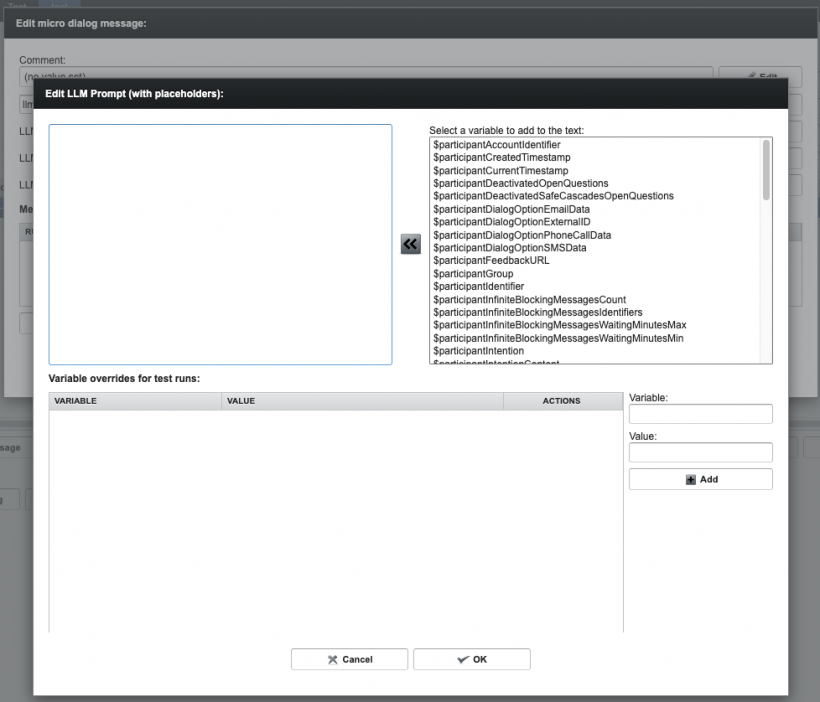Select $participantInfiniteBlockingMessagesWaitingMinutesMax variable
The width and height of the screenshot is (820, 702).
point(560,325)
